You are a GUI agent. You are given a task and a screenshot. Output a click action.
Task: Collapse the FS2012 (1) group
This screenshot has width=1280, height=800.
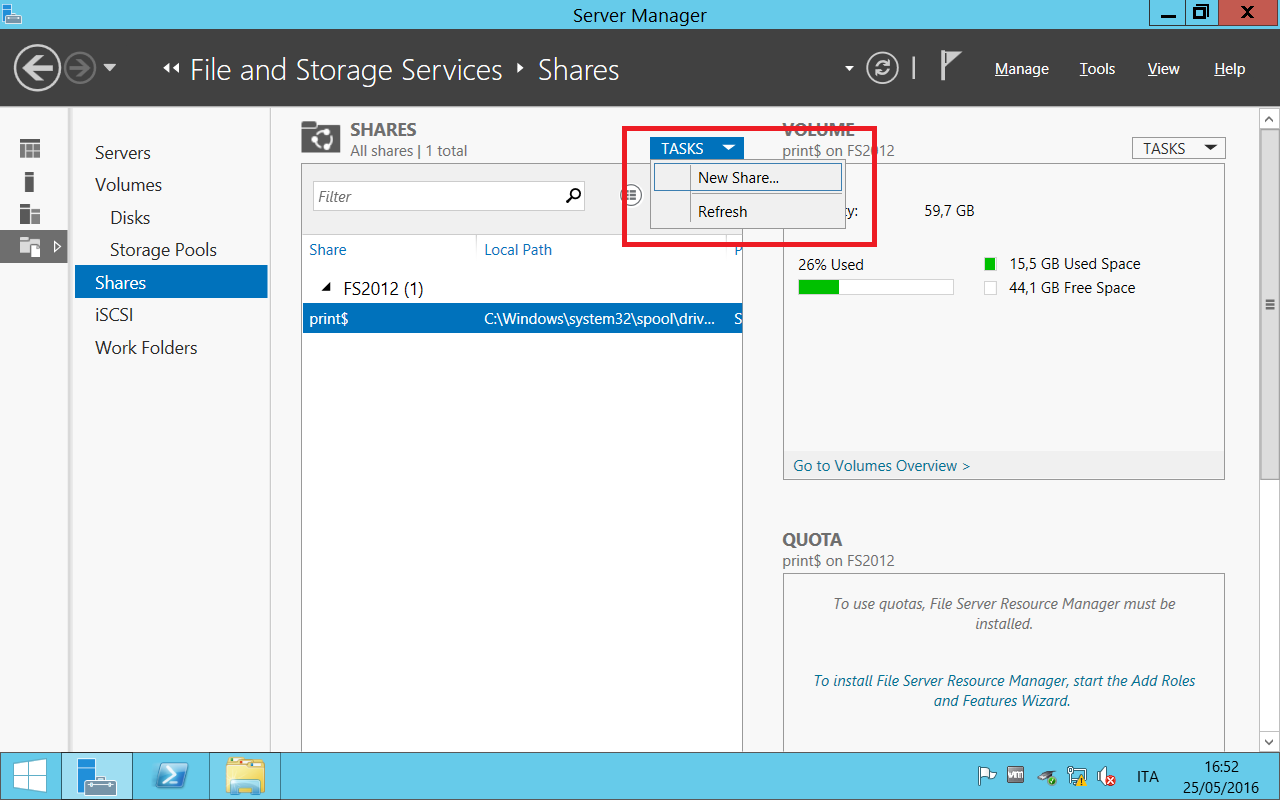[326, 288]
